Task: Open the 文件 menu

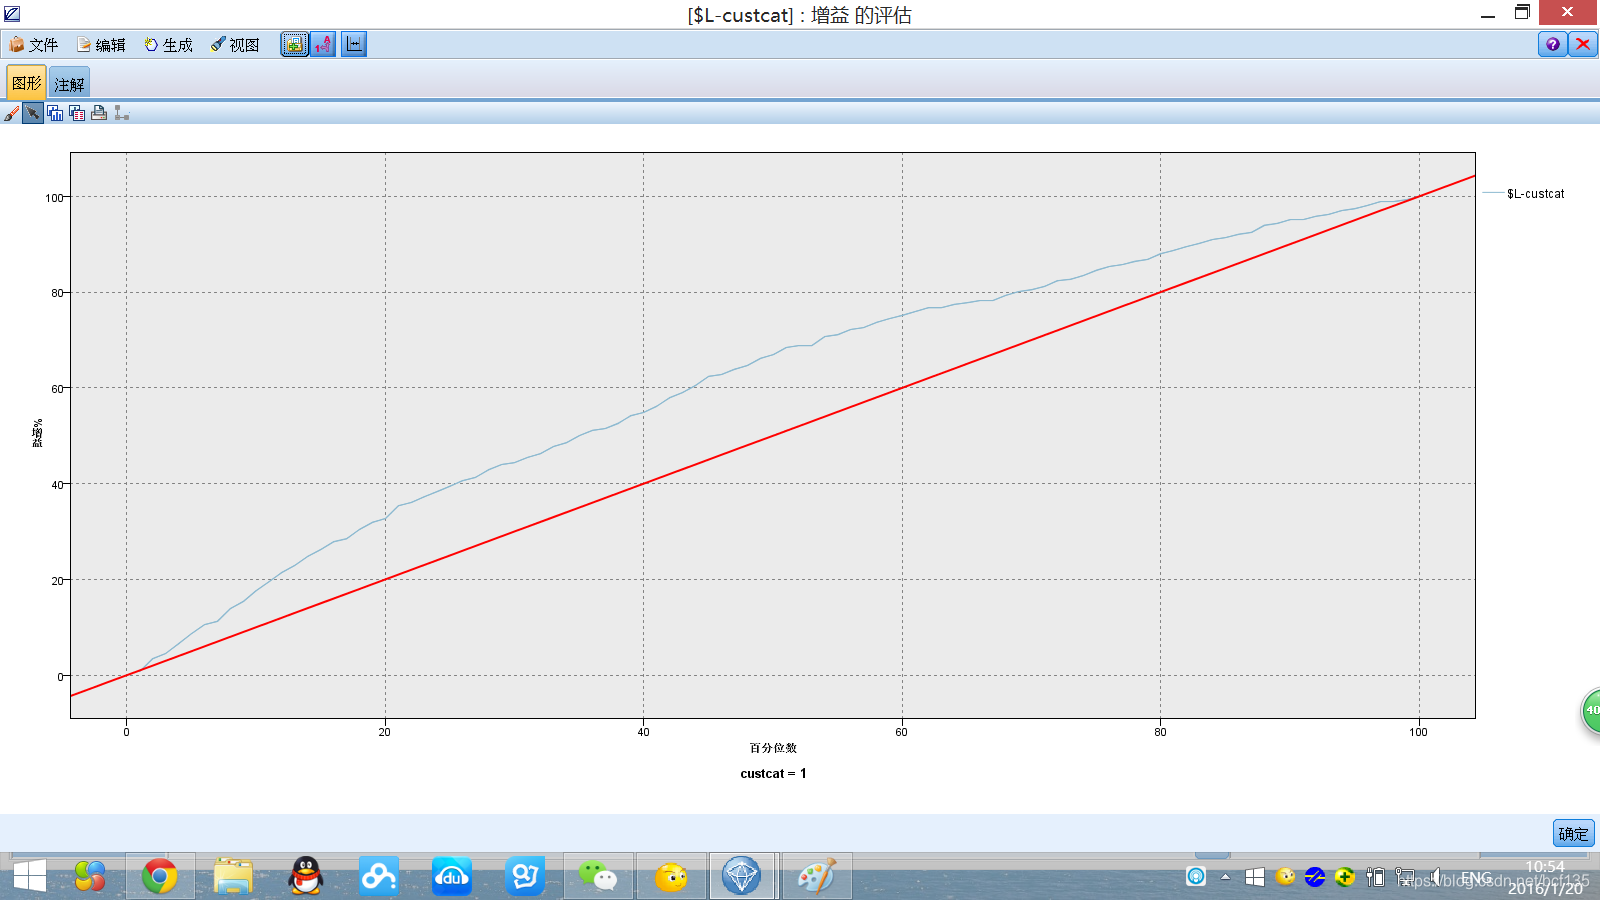Action: (x=34, y=45)
